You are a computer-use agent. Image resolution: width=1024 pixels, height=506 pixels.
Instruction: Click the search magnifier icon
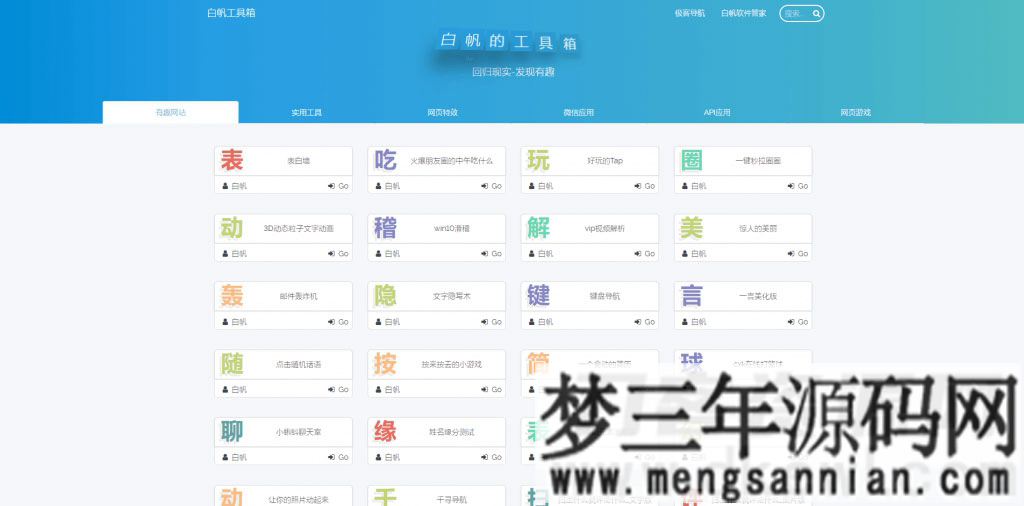coord(816,13)
